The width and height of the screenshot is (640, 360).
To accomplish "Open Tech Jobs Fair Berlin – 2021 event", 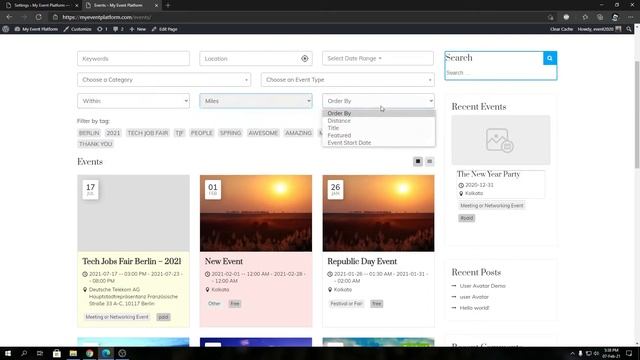I will [132, 261].
